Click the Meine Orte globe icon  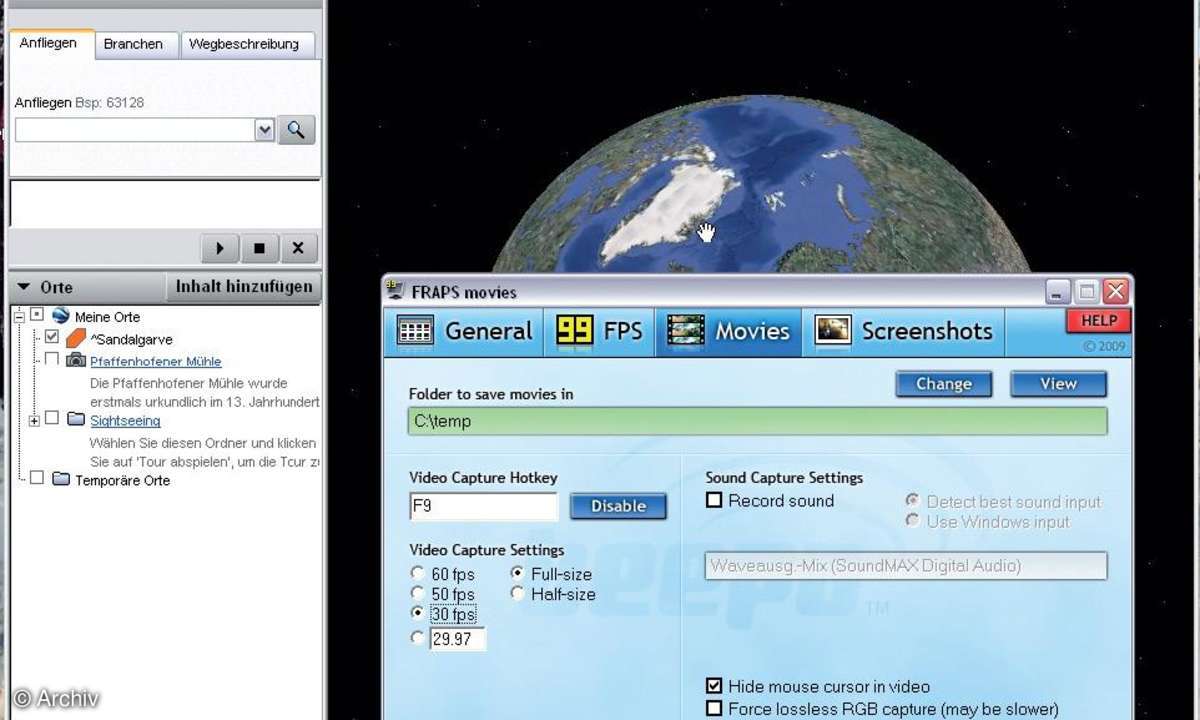[x=60, y=315]
